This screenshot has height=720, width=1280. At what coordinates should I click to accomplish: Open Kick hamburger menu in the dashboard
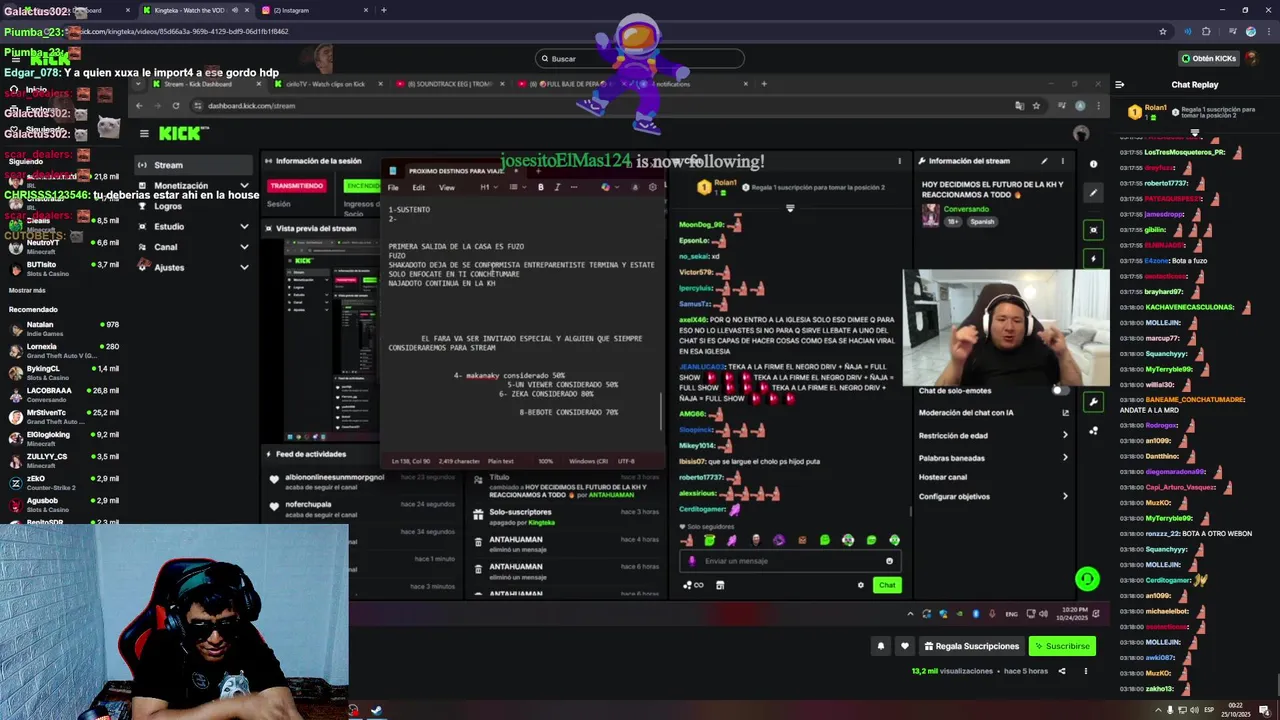coord(144,133)
